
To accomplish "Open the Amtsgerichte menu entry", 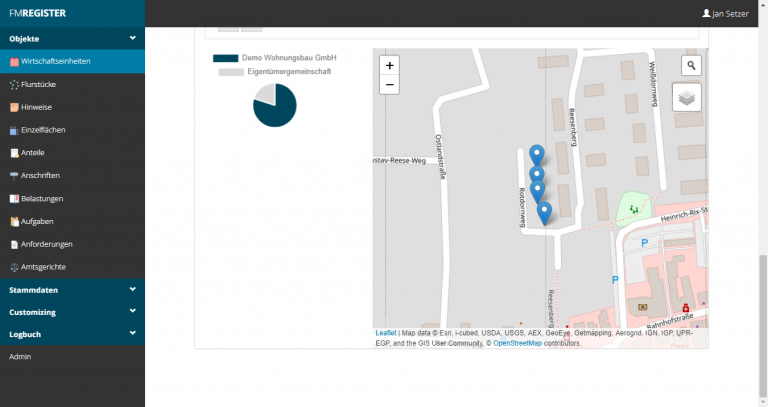I will pyautogui.click(x=72, y=267).
